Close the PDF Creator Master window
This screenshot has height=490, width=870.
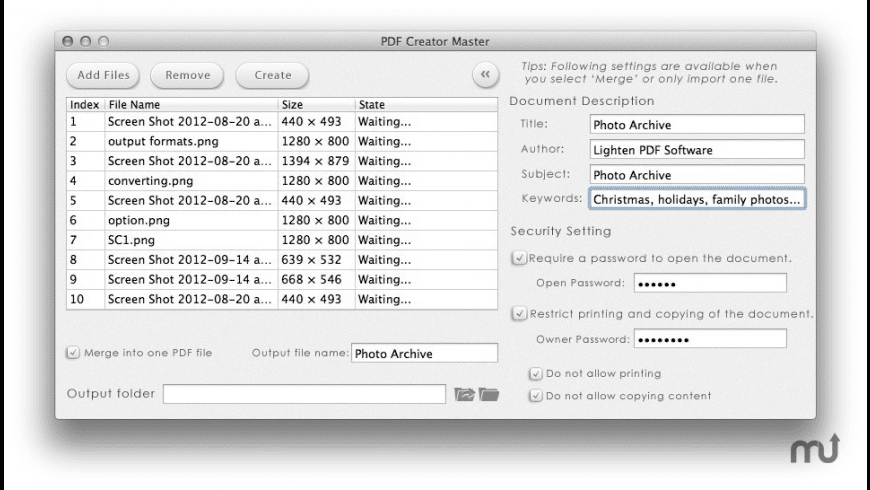point(68,41)
